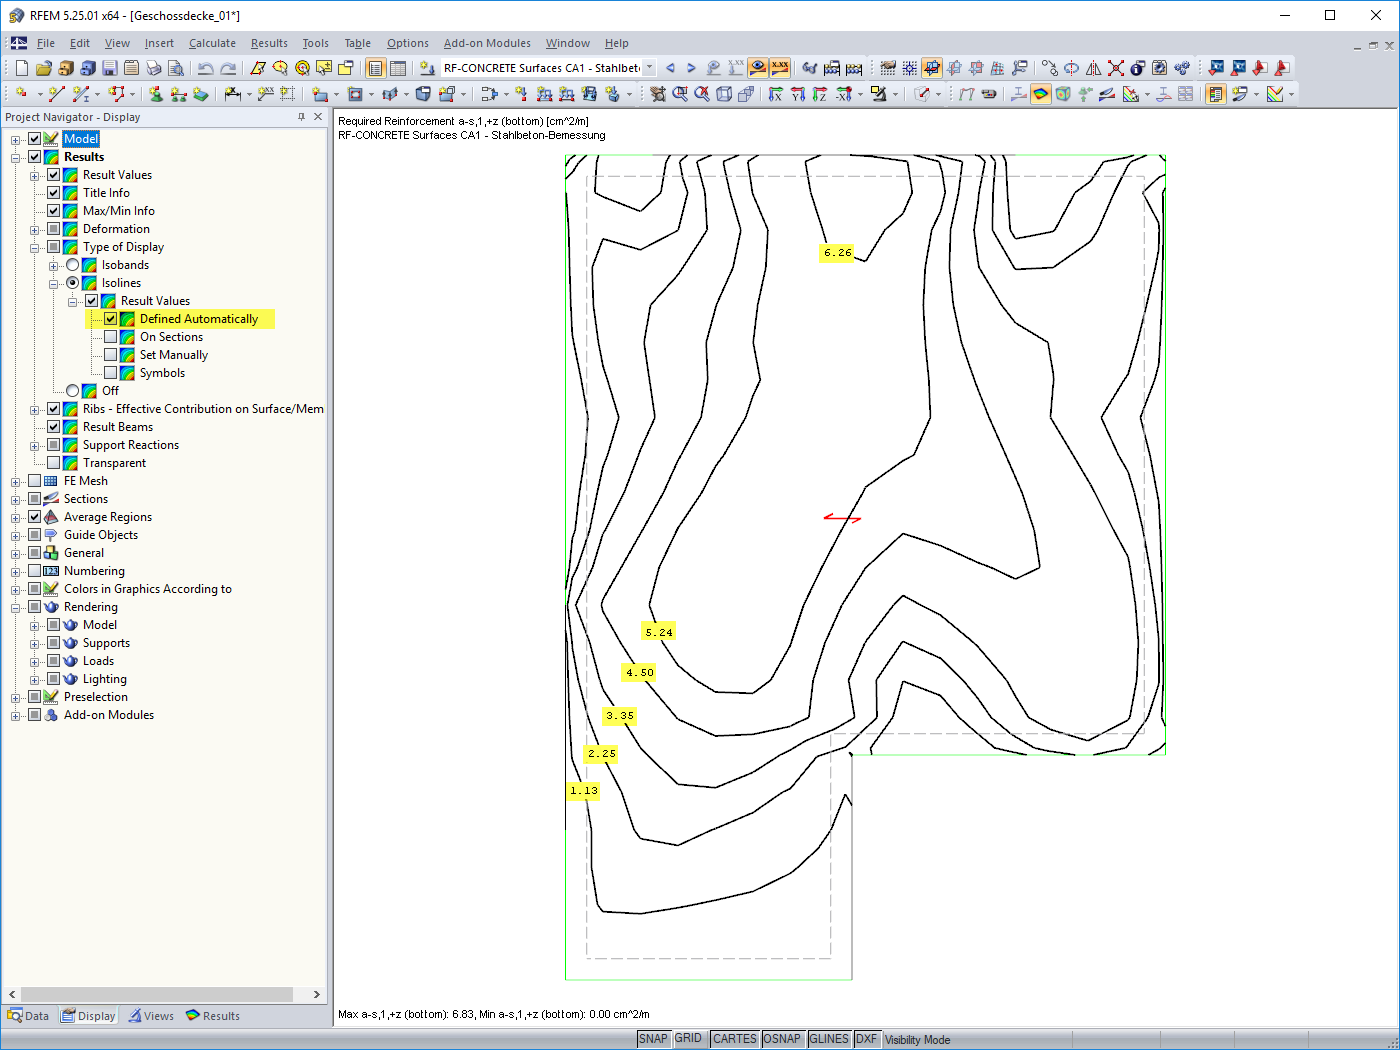Click the New Model icon
Image resolution: width=1400 pixels, height=1050 pixels.
pos(22,68)
